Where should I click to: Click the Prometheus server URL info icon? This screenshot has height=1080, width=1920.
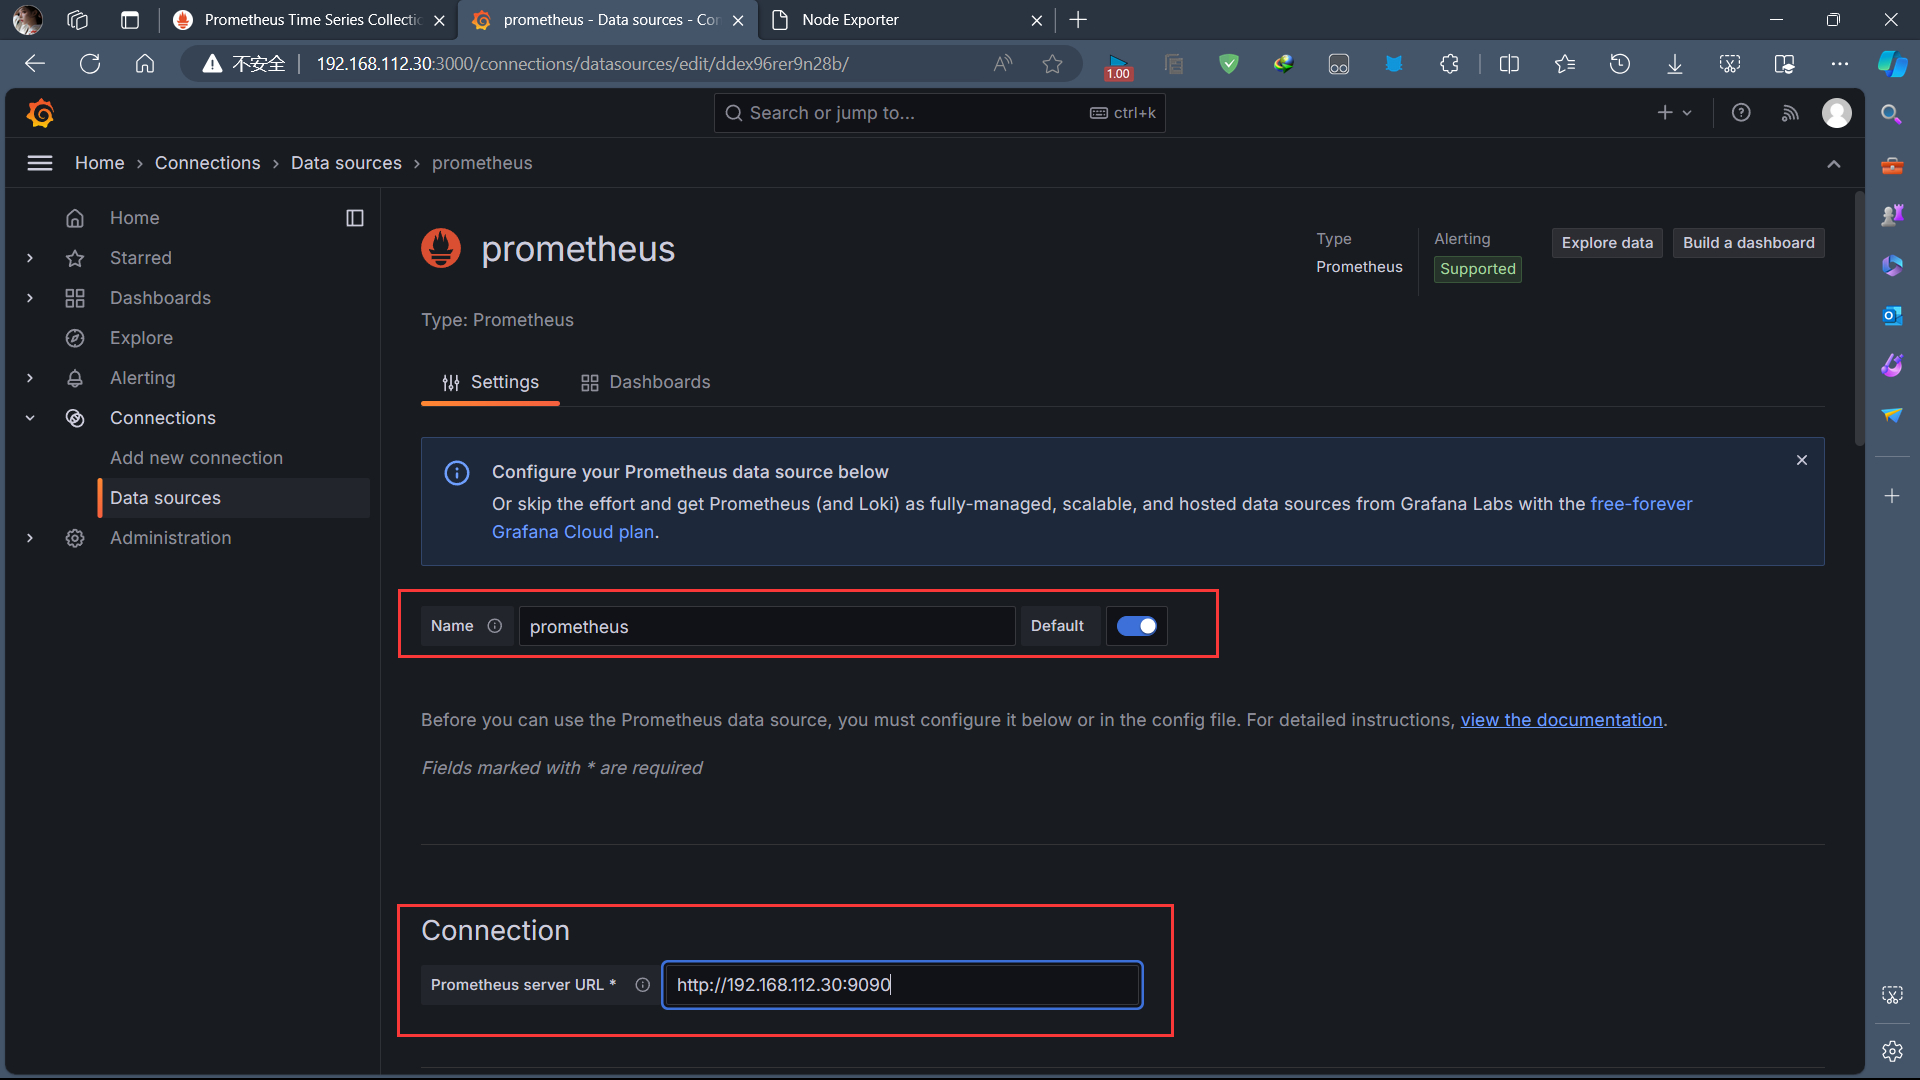[x=643, y=985]
